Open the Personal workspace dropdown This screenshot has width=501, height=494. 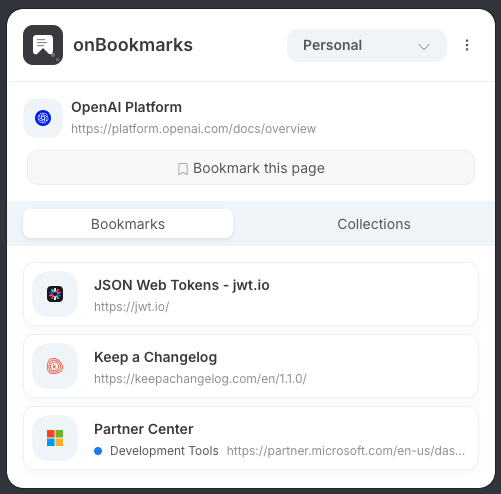pyautogui.click(x=367, y=45)
